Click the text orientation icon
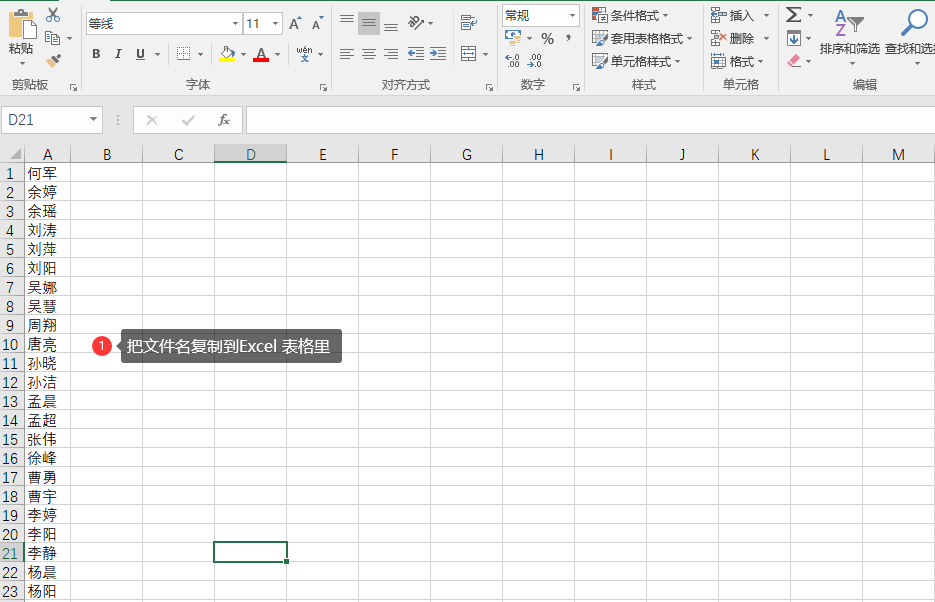 [416, 23]
